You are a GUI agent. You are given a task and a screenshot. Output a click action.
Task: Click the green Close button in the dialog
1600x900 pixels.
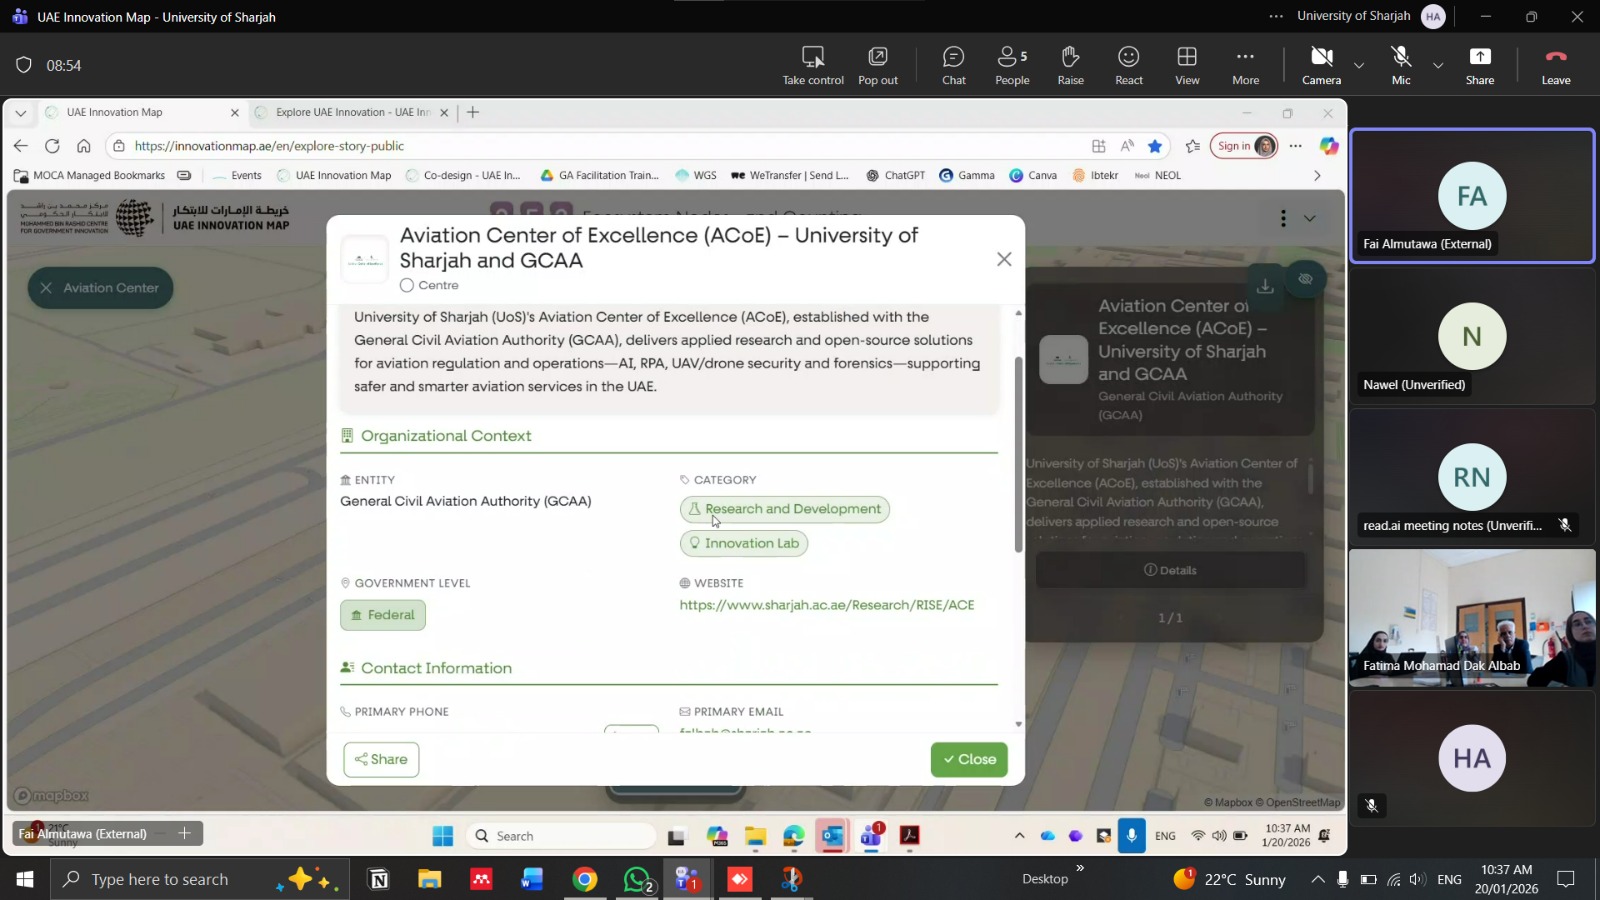pyautogui.click(x=969, y=759)
